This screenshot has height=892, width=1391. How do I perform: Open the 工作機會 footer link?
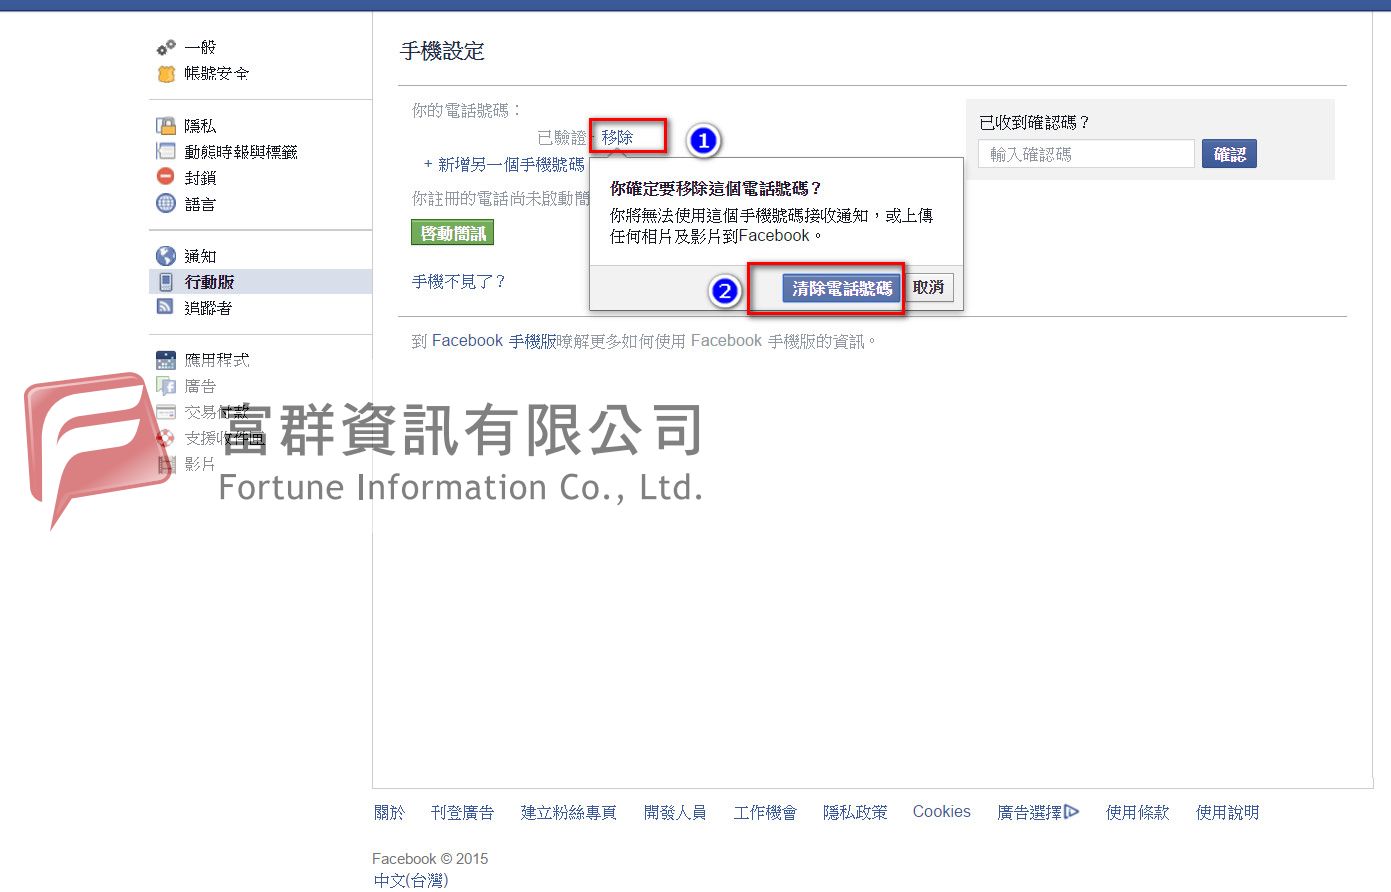[765, 812]
